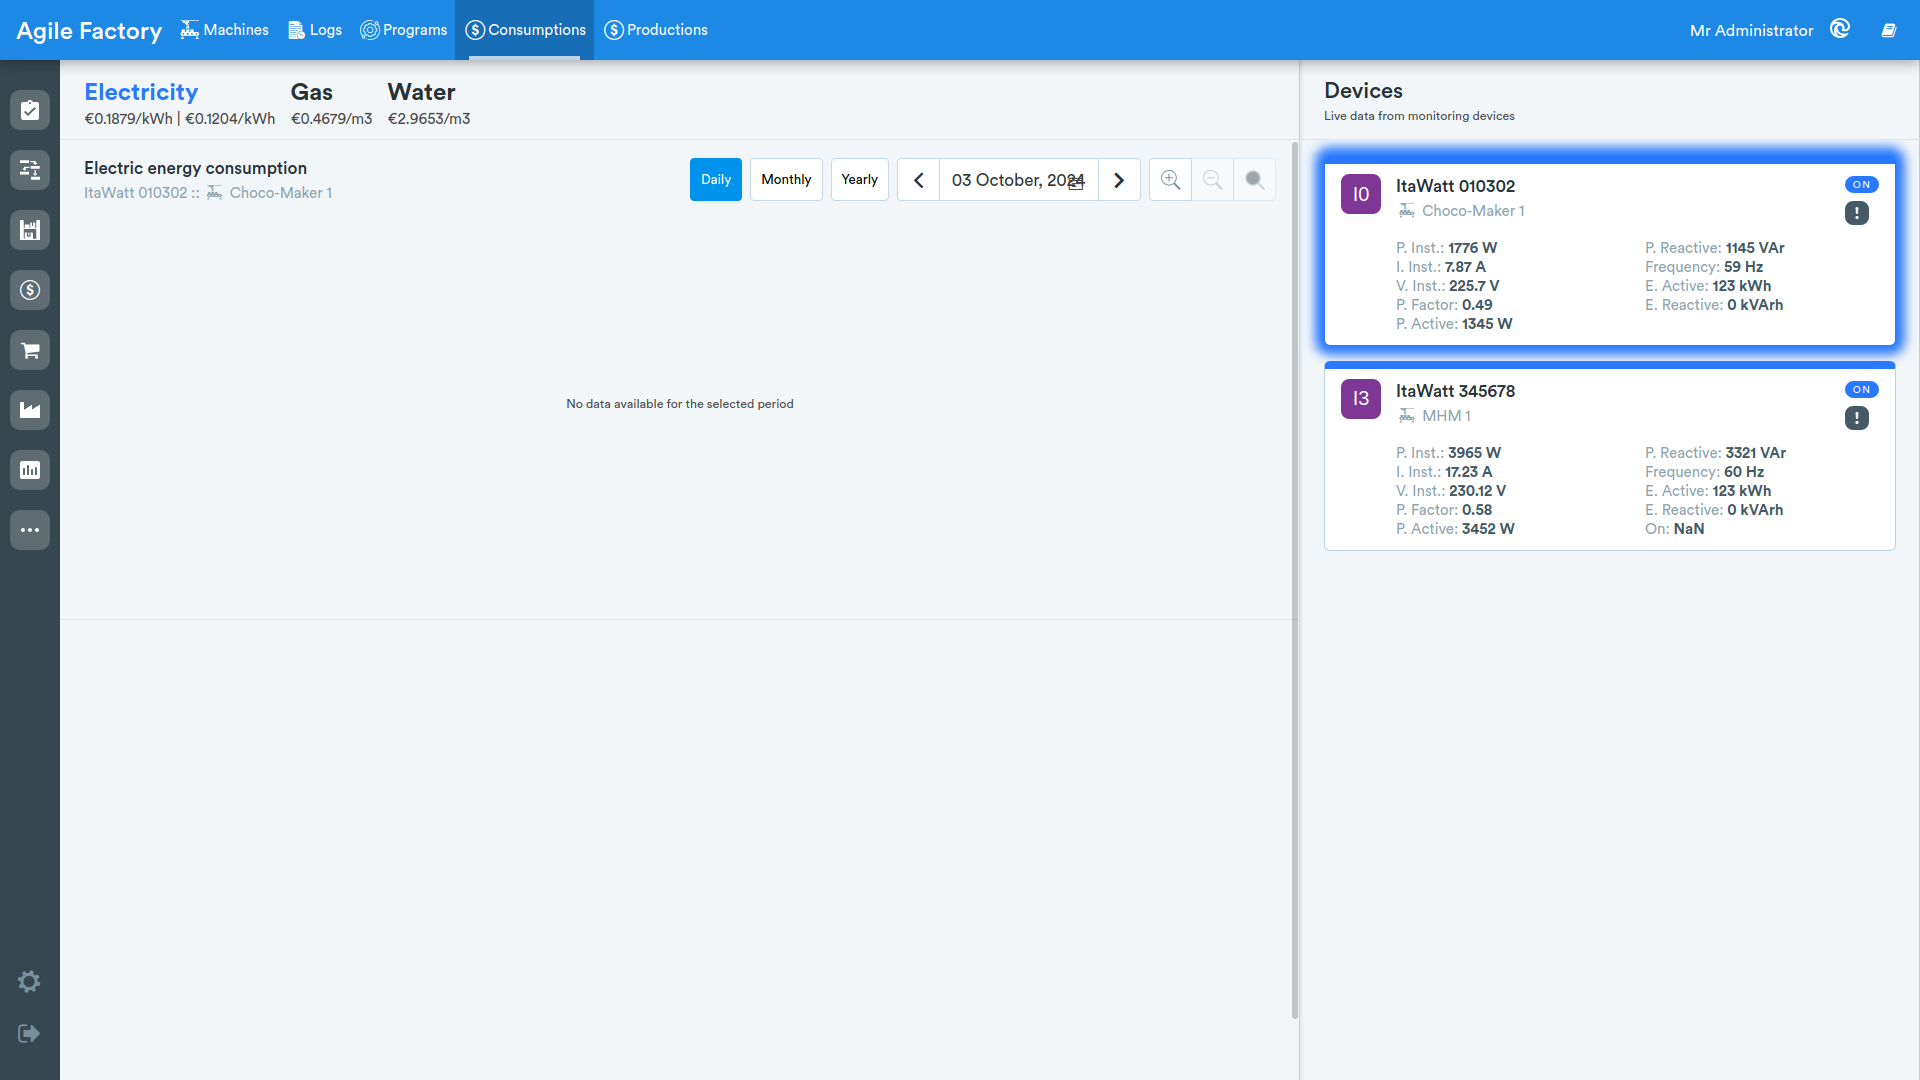Open the dollar coin sidebar icon

[30, 290]
